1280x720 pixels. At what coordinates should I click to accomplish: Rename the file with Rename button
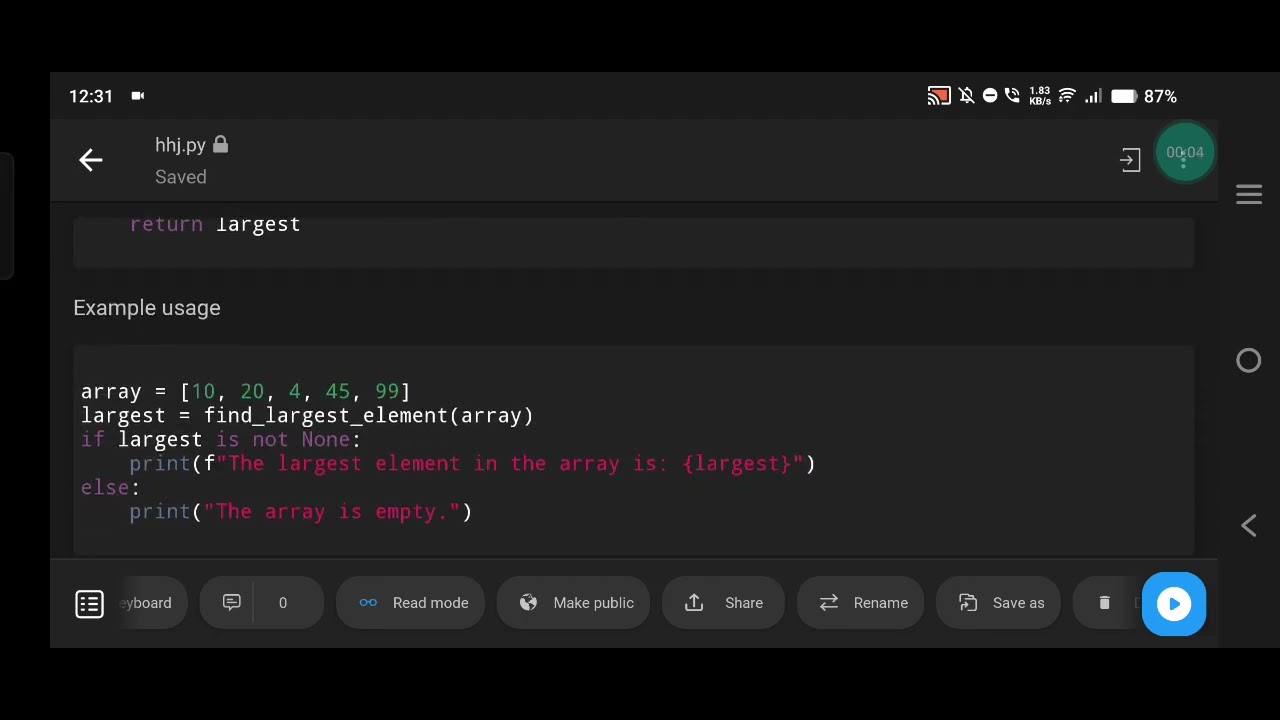point(861,603)
